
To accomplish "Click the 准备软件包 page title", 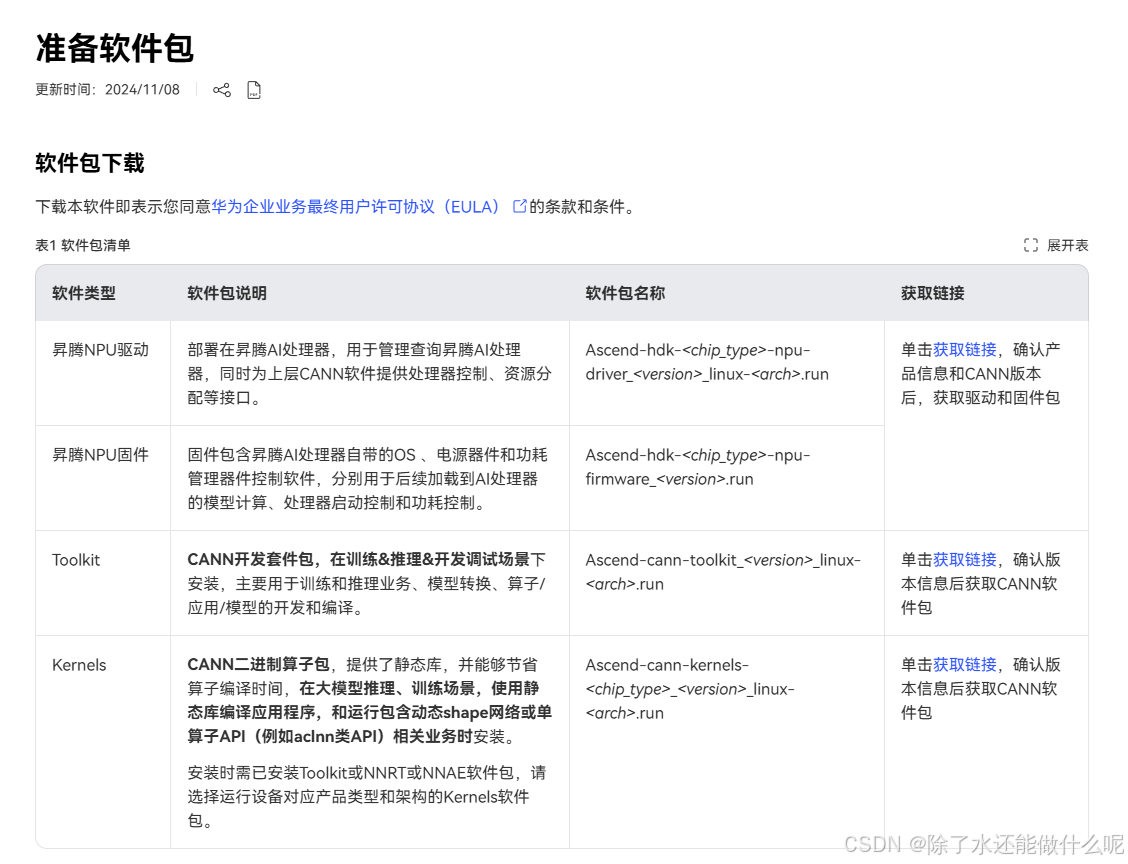I will coord(115,48).
